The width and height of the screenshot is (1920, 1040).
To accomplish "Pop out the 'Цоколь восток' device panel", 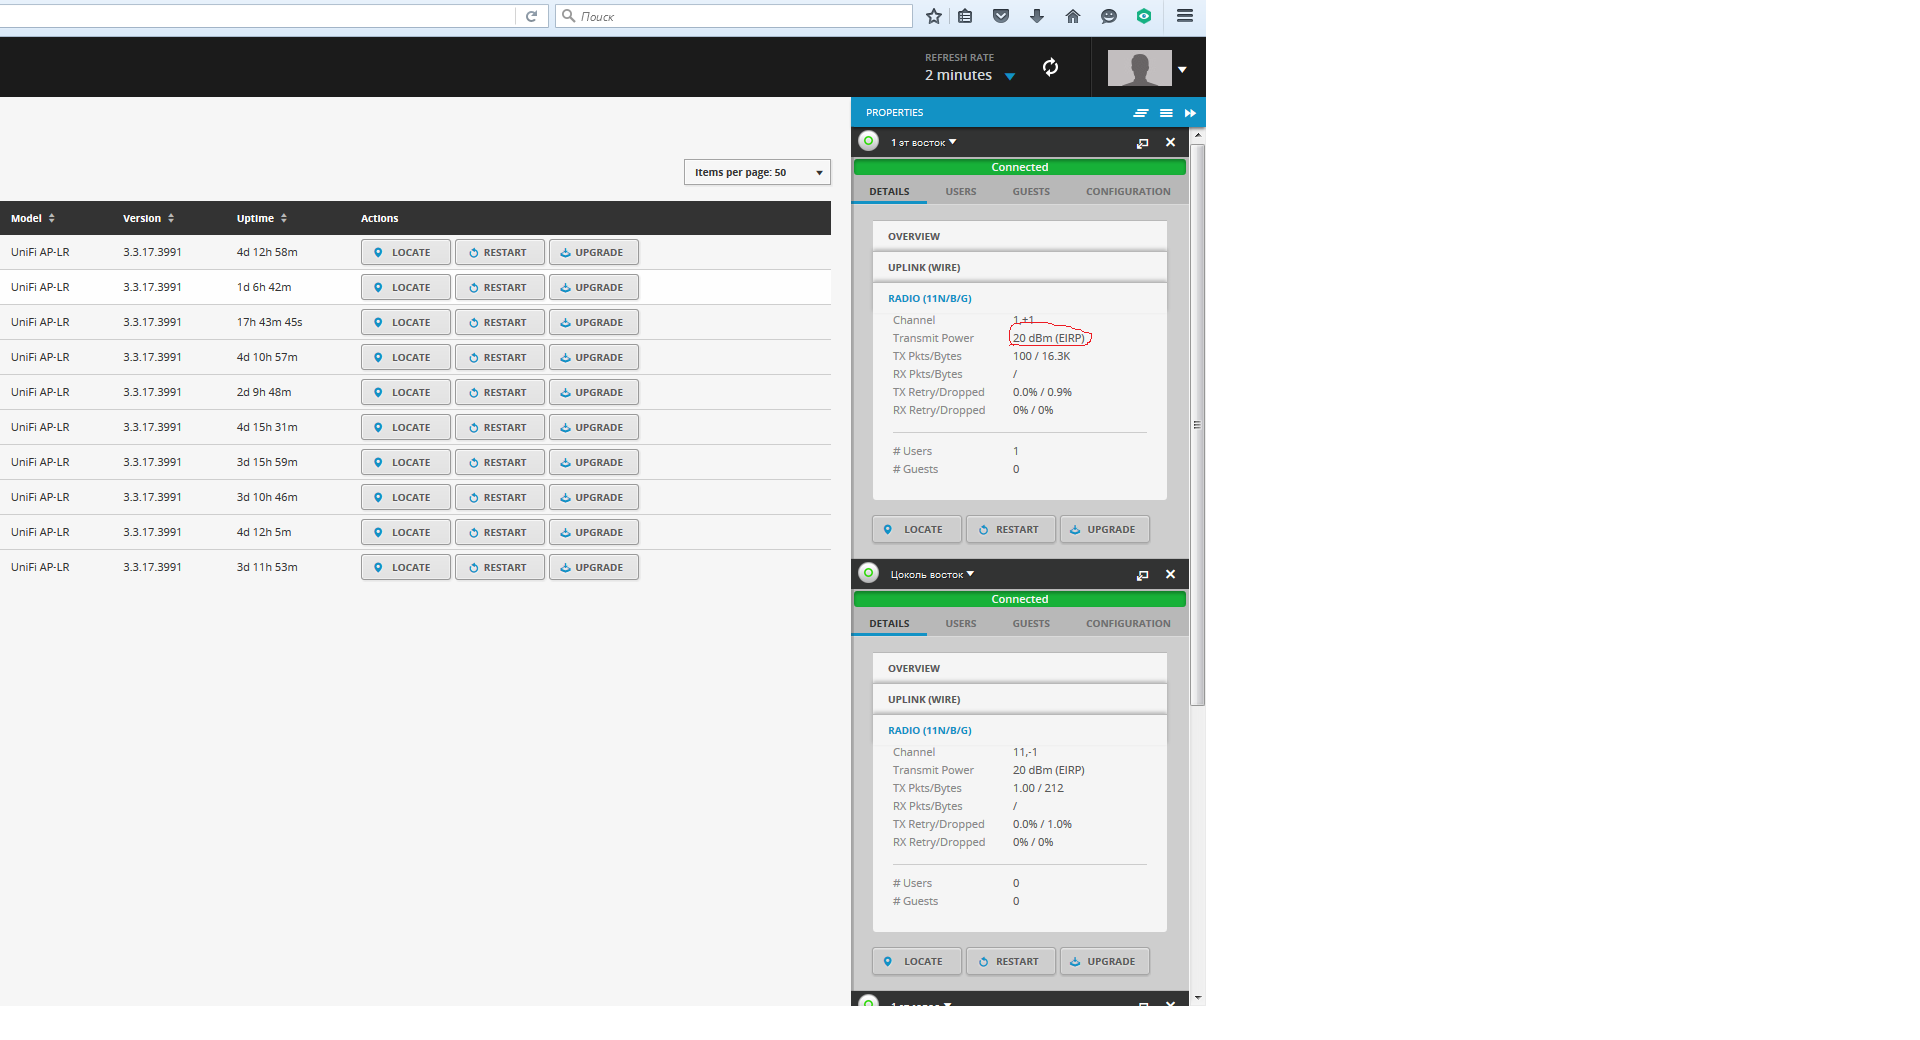I will point(1142,575).
